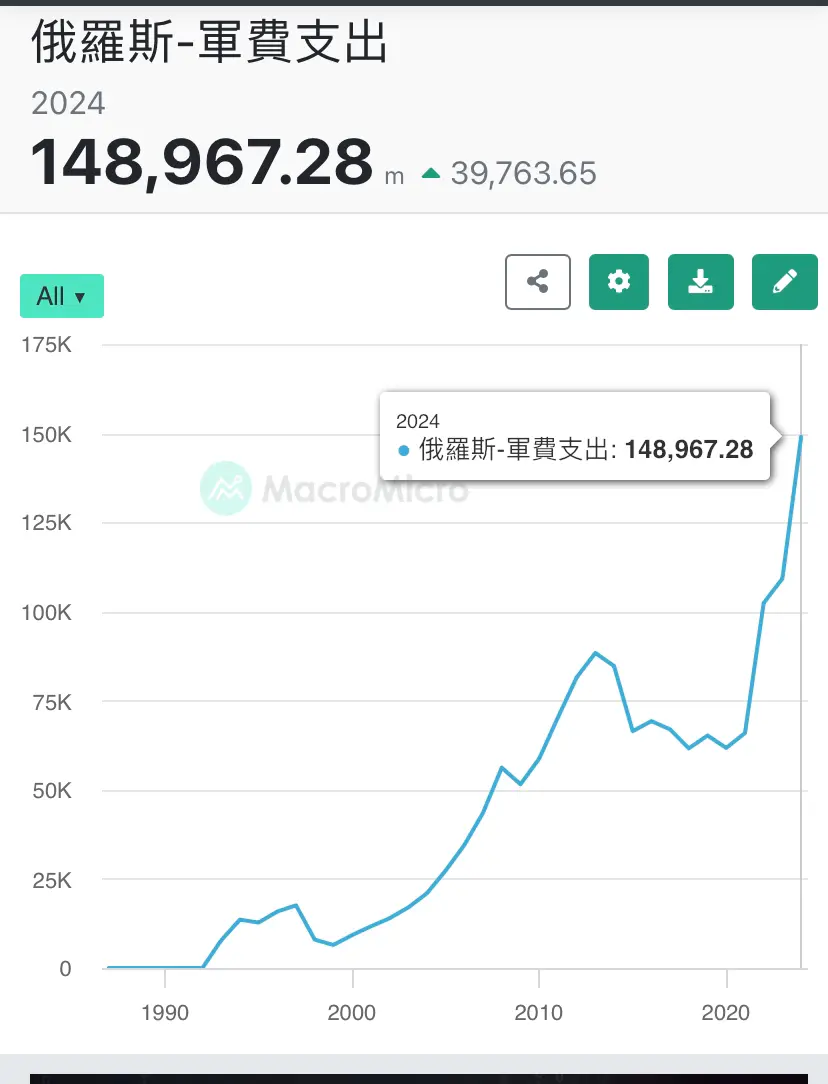Click the 148,967.28 headline value
This screenshot has width=828, height=1084.
[202, 162]
